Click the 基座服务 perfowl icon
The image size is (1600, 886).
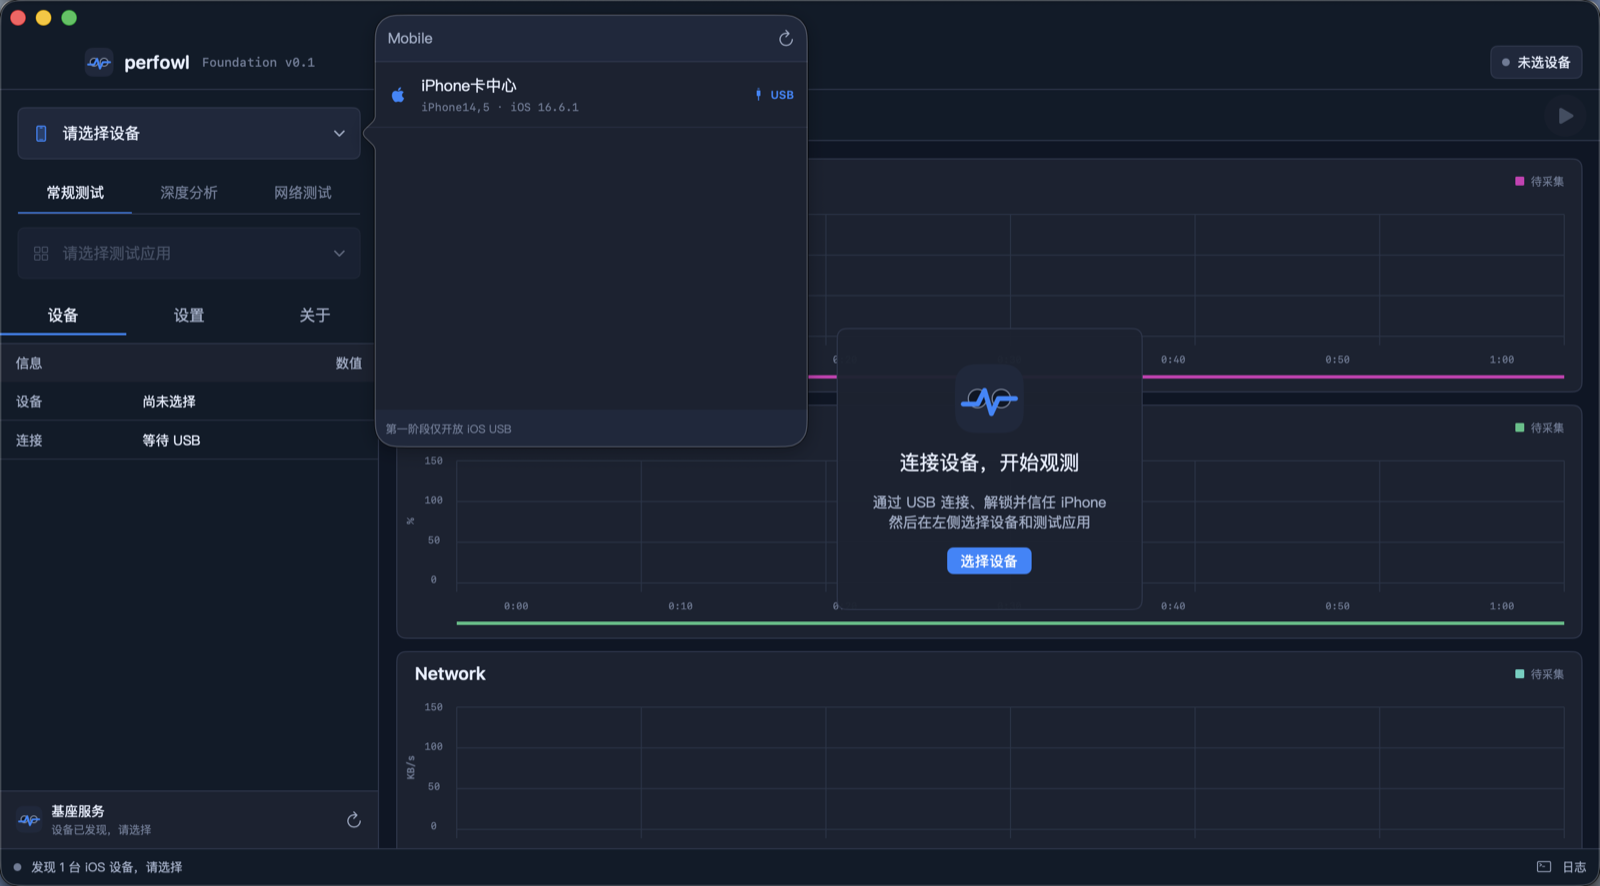click(29, 820)
